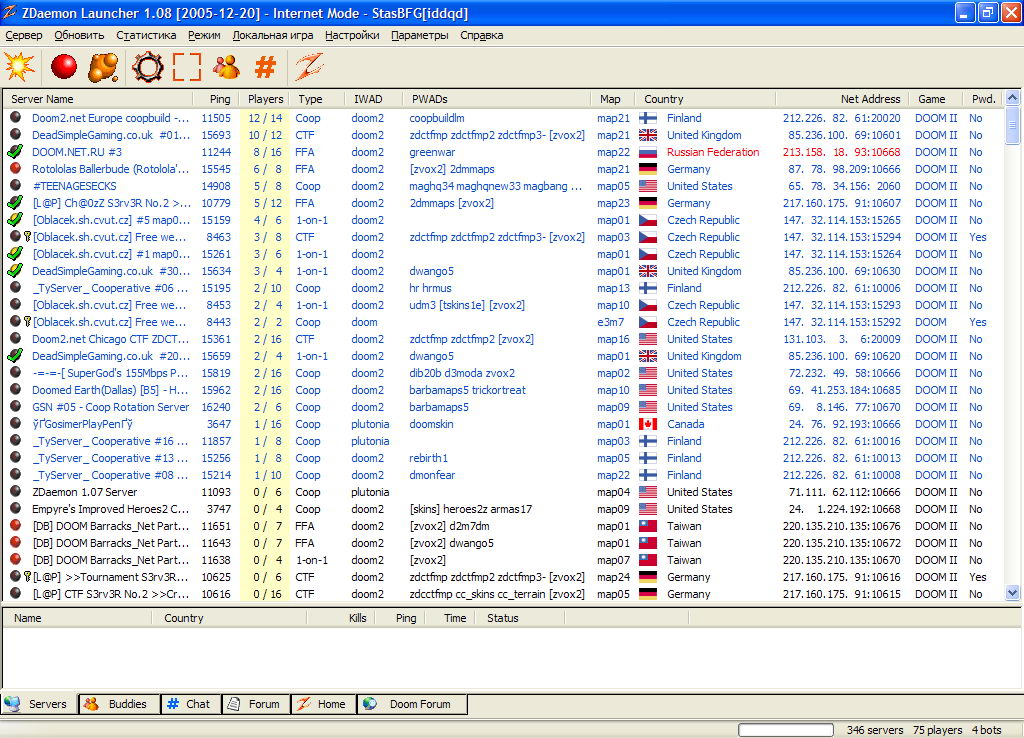Sort the server list by Ping column
The image size is (1024, 738).
coord(219,99)
